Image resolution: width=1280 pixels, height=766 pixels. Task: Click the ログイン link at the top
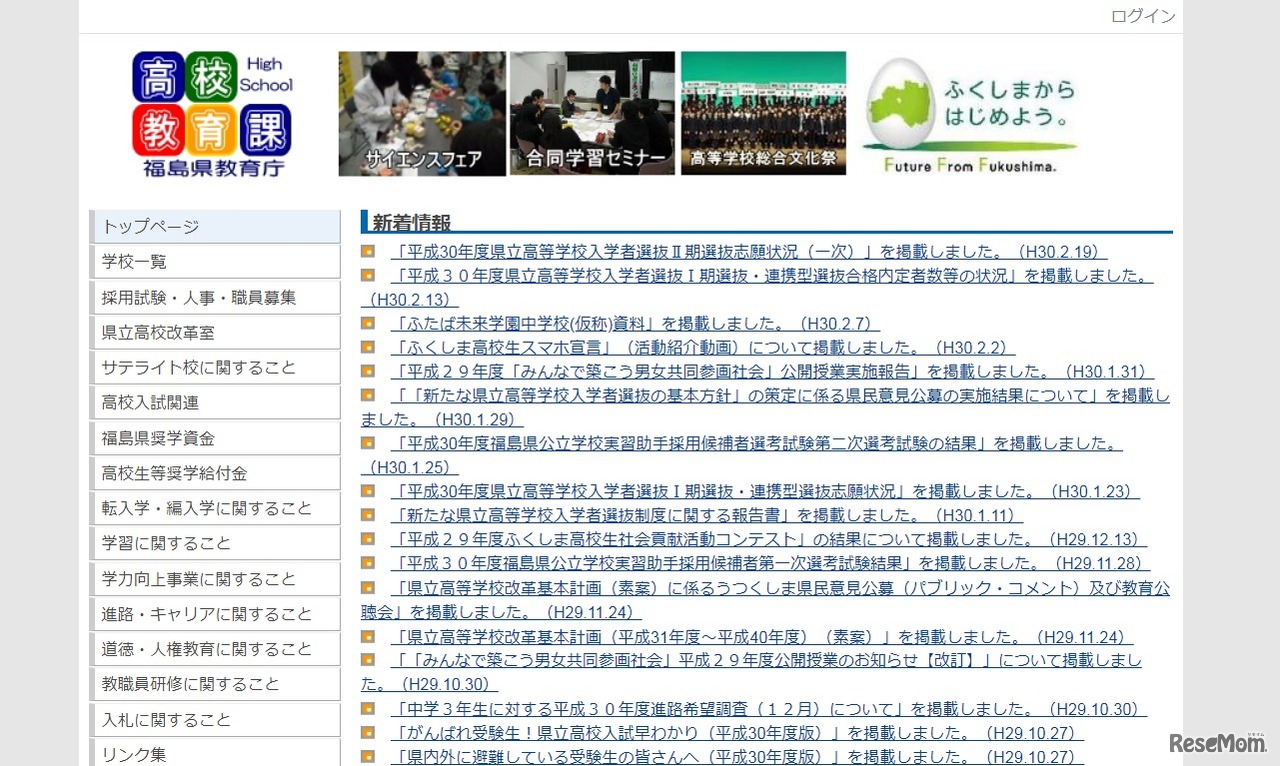[1142, 16]
